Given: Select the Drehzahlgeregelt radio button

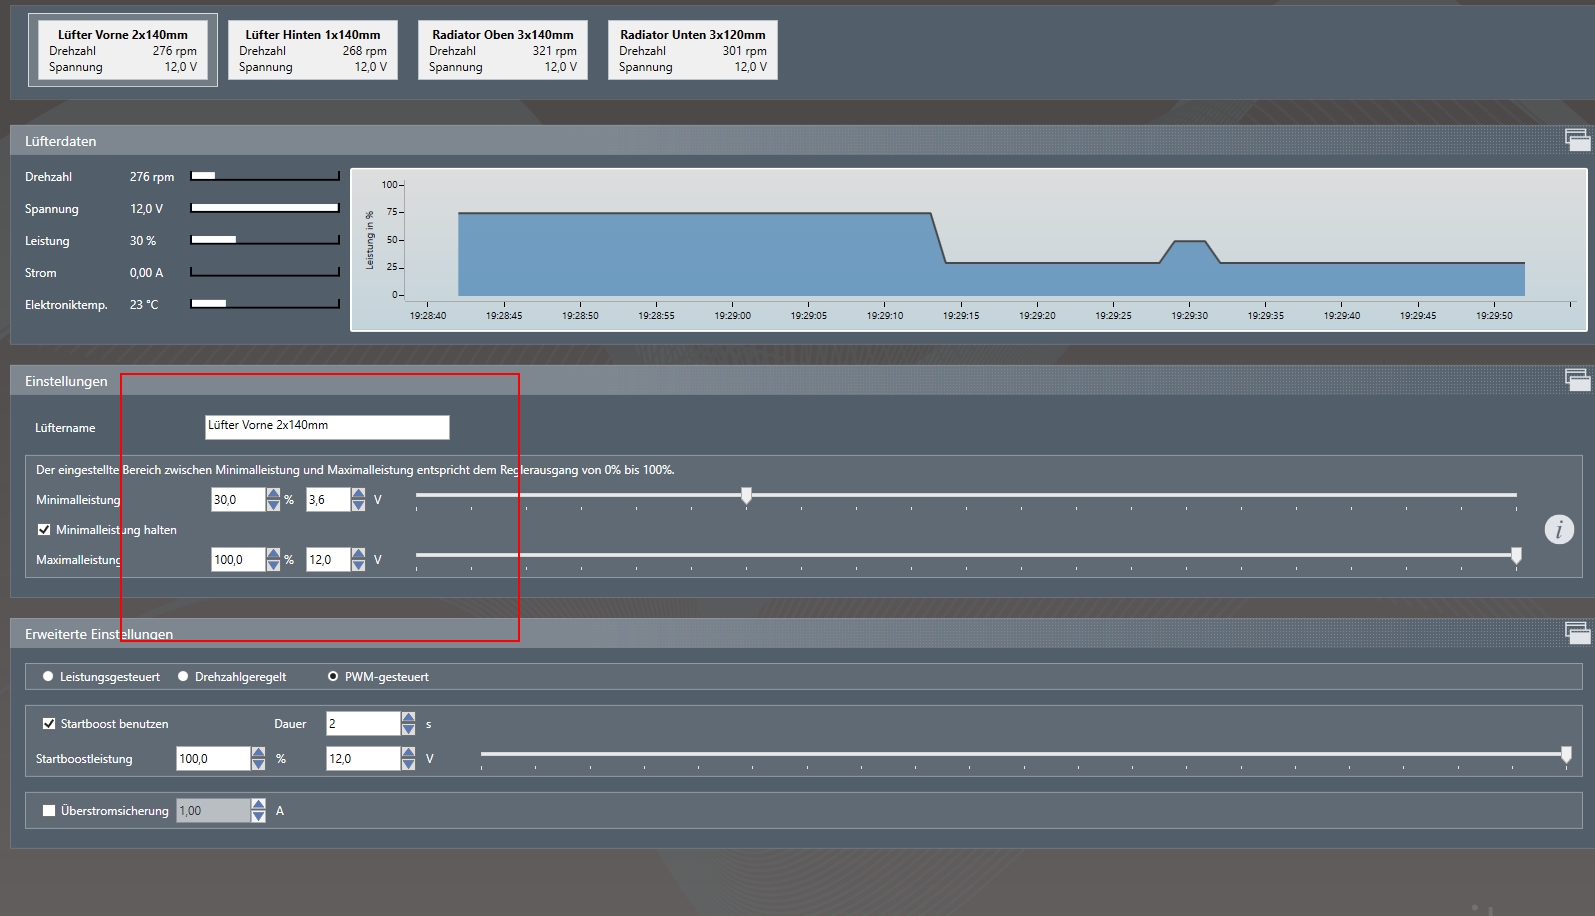Looking at the screenshot, I should coord(183,677).
